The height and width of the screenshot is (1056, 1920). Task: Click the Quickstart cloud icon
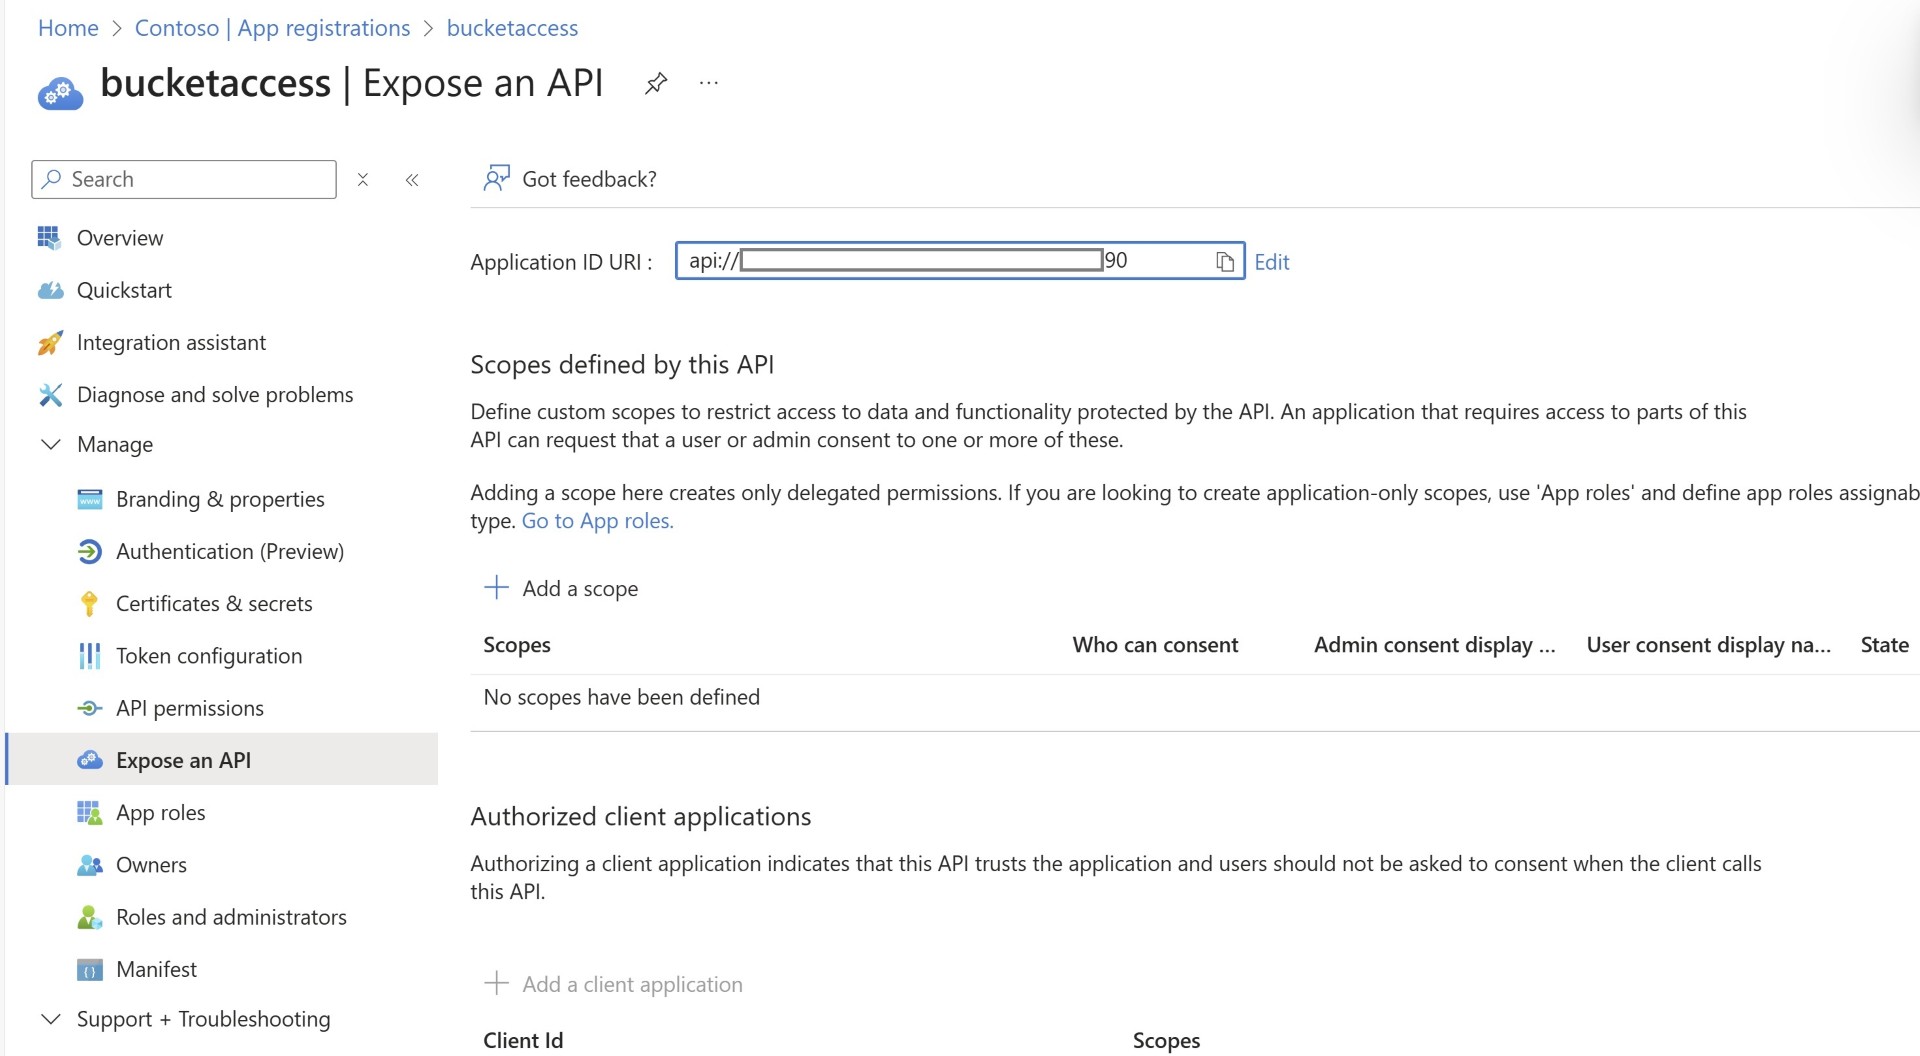tap(50, 290)
